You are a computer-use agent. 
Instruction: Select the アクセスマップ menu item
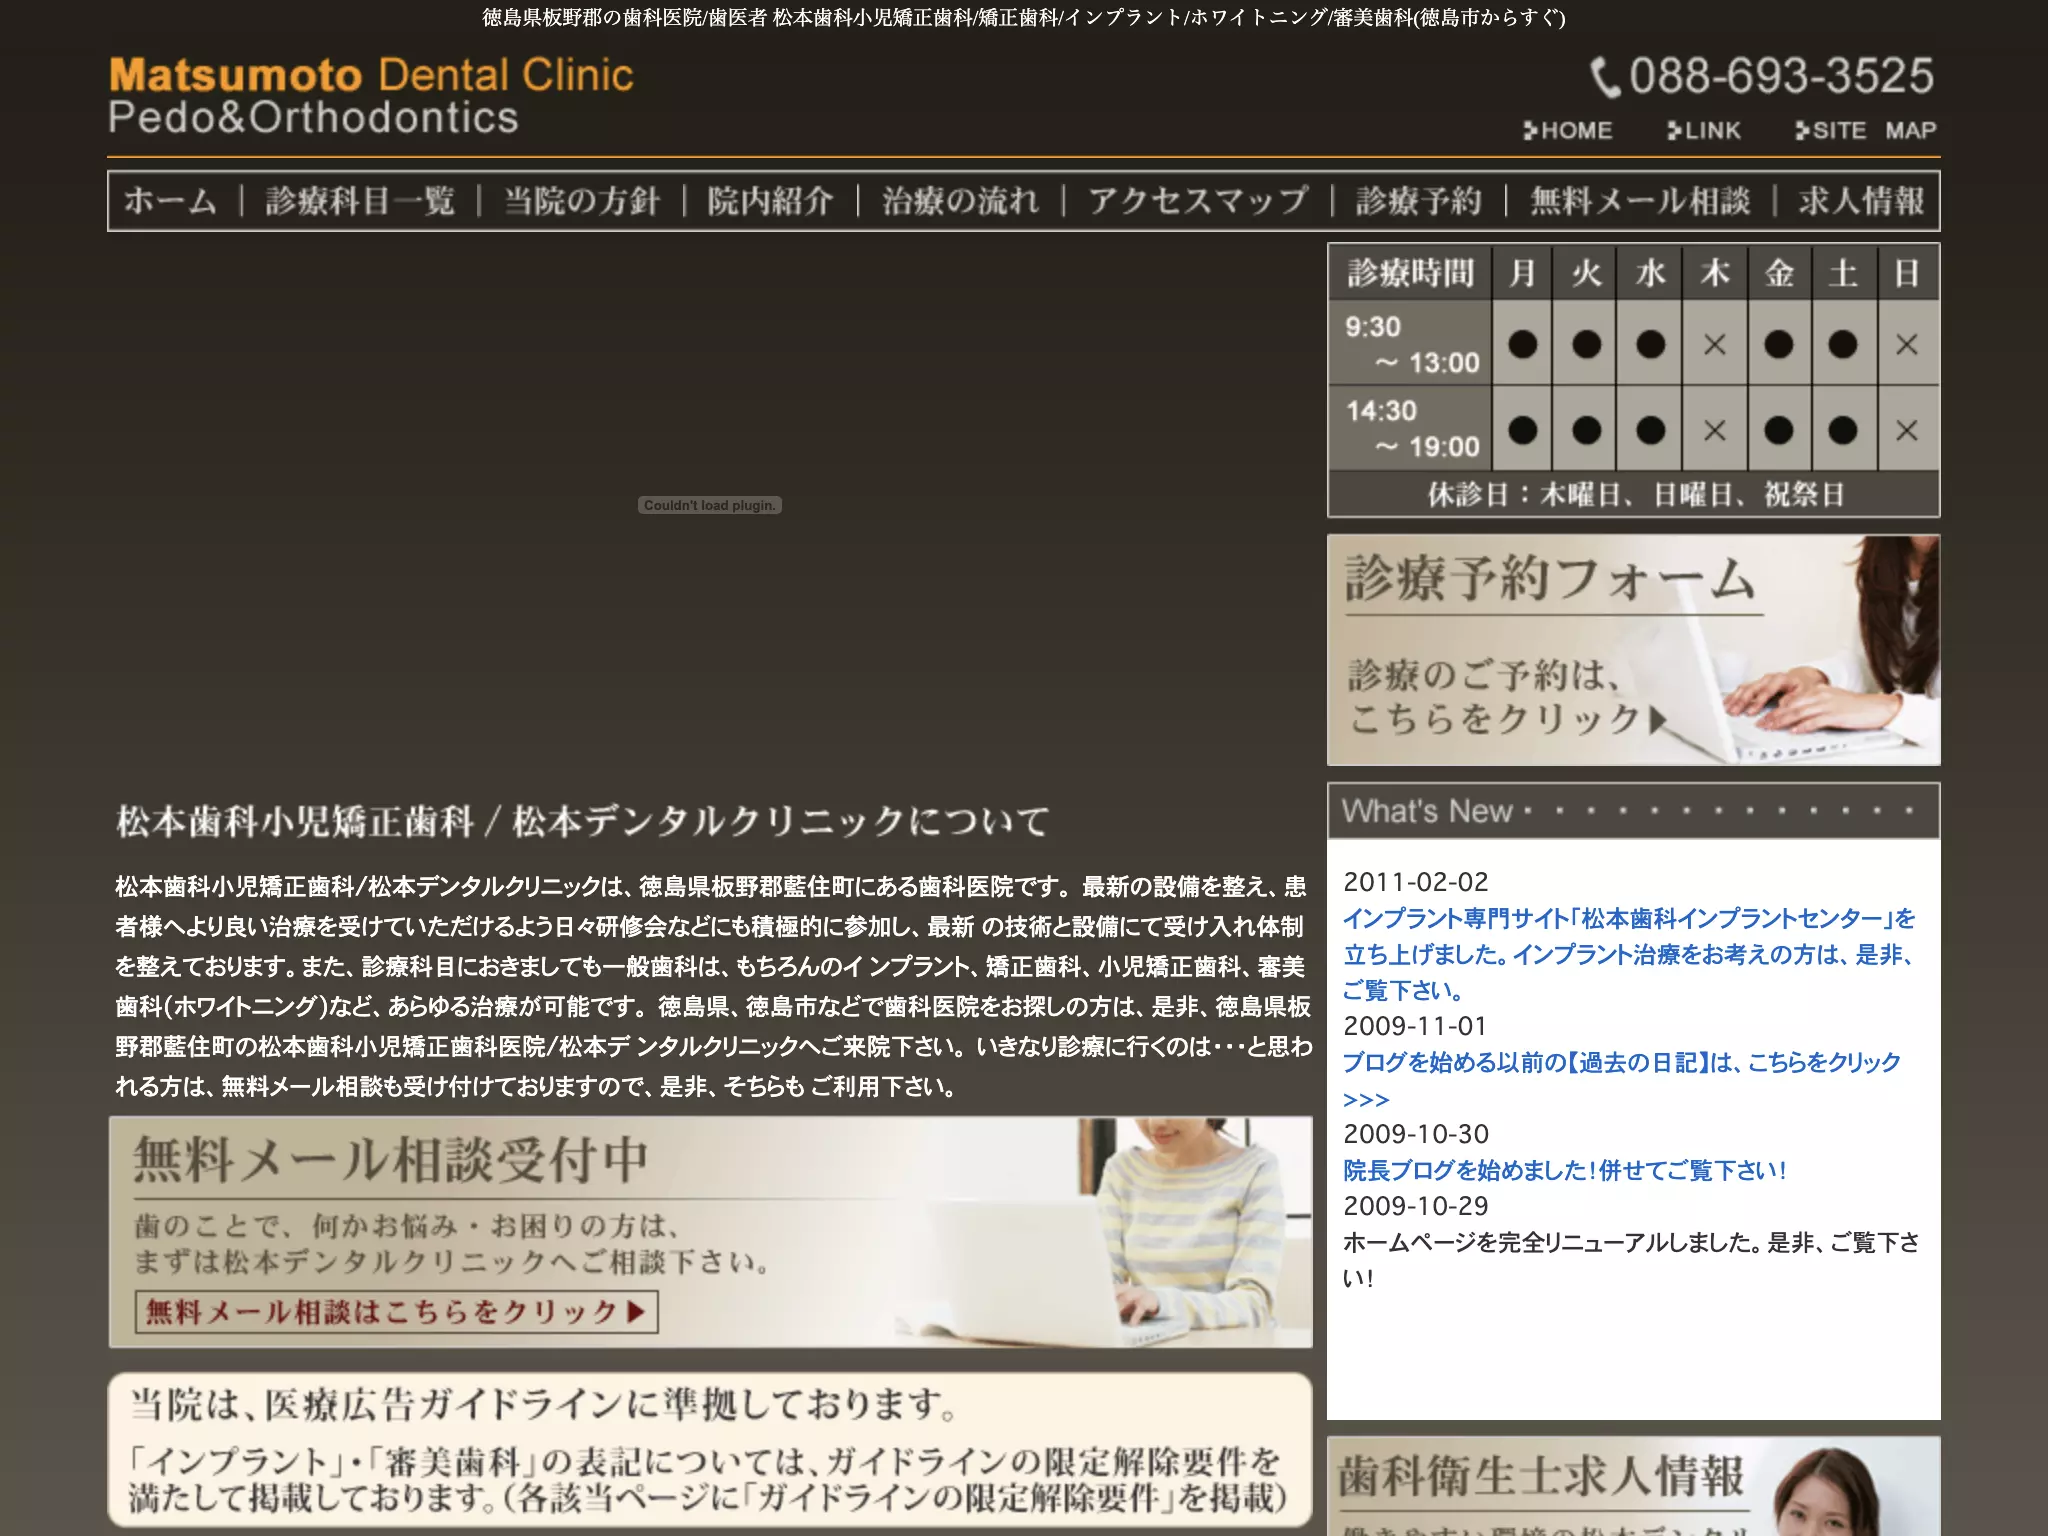coord(1197,201)
